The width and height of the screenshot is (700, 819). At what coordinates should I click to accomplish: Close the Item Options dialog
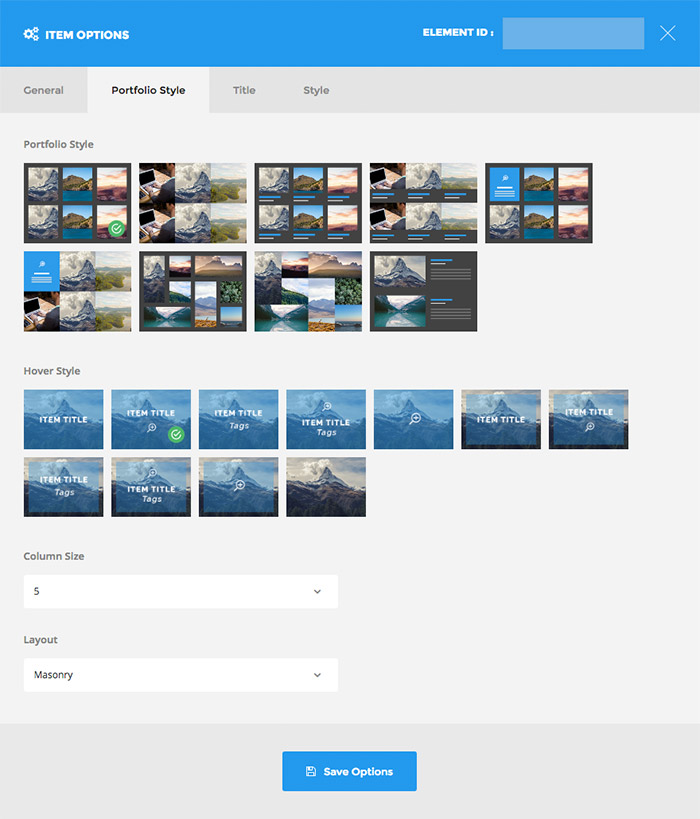668,33
